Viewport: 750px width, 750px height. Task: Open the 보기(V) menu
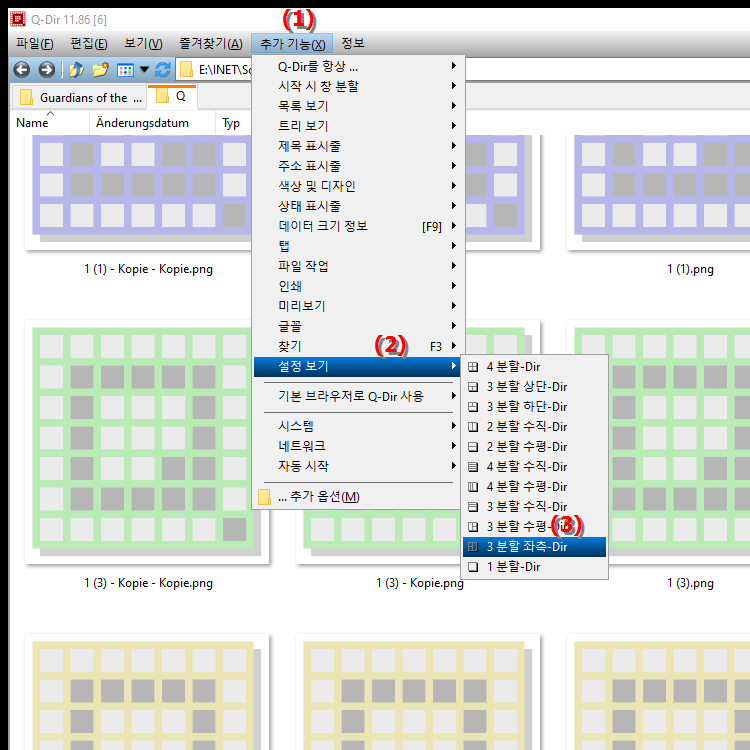pyautogui.click(x=143, y=44)
